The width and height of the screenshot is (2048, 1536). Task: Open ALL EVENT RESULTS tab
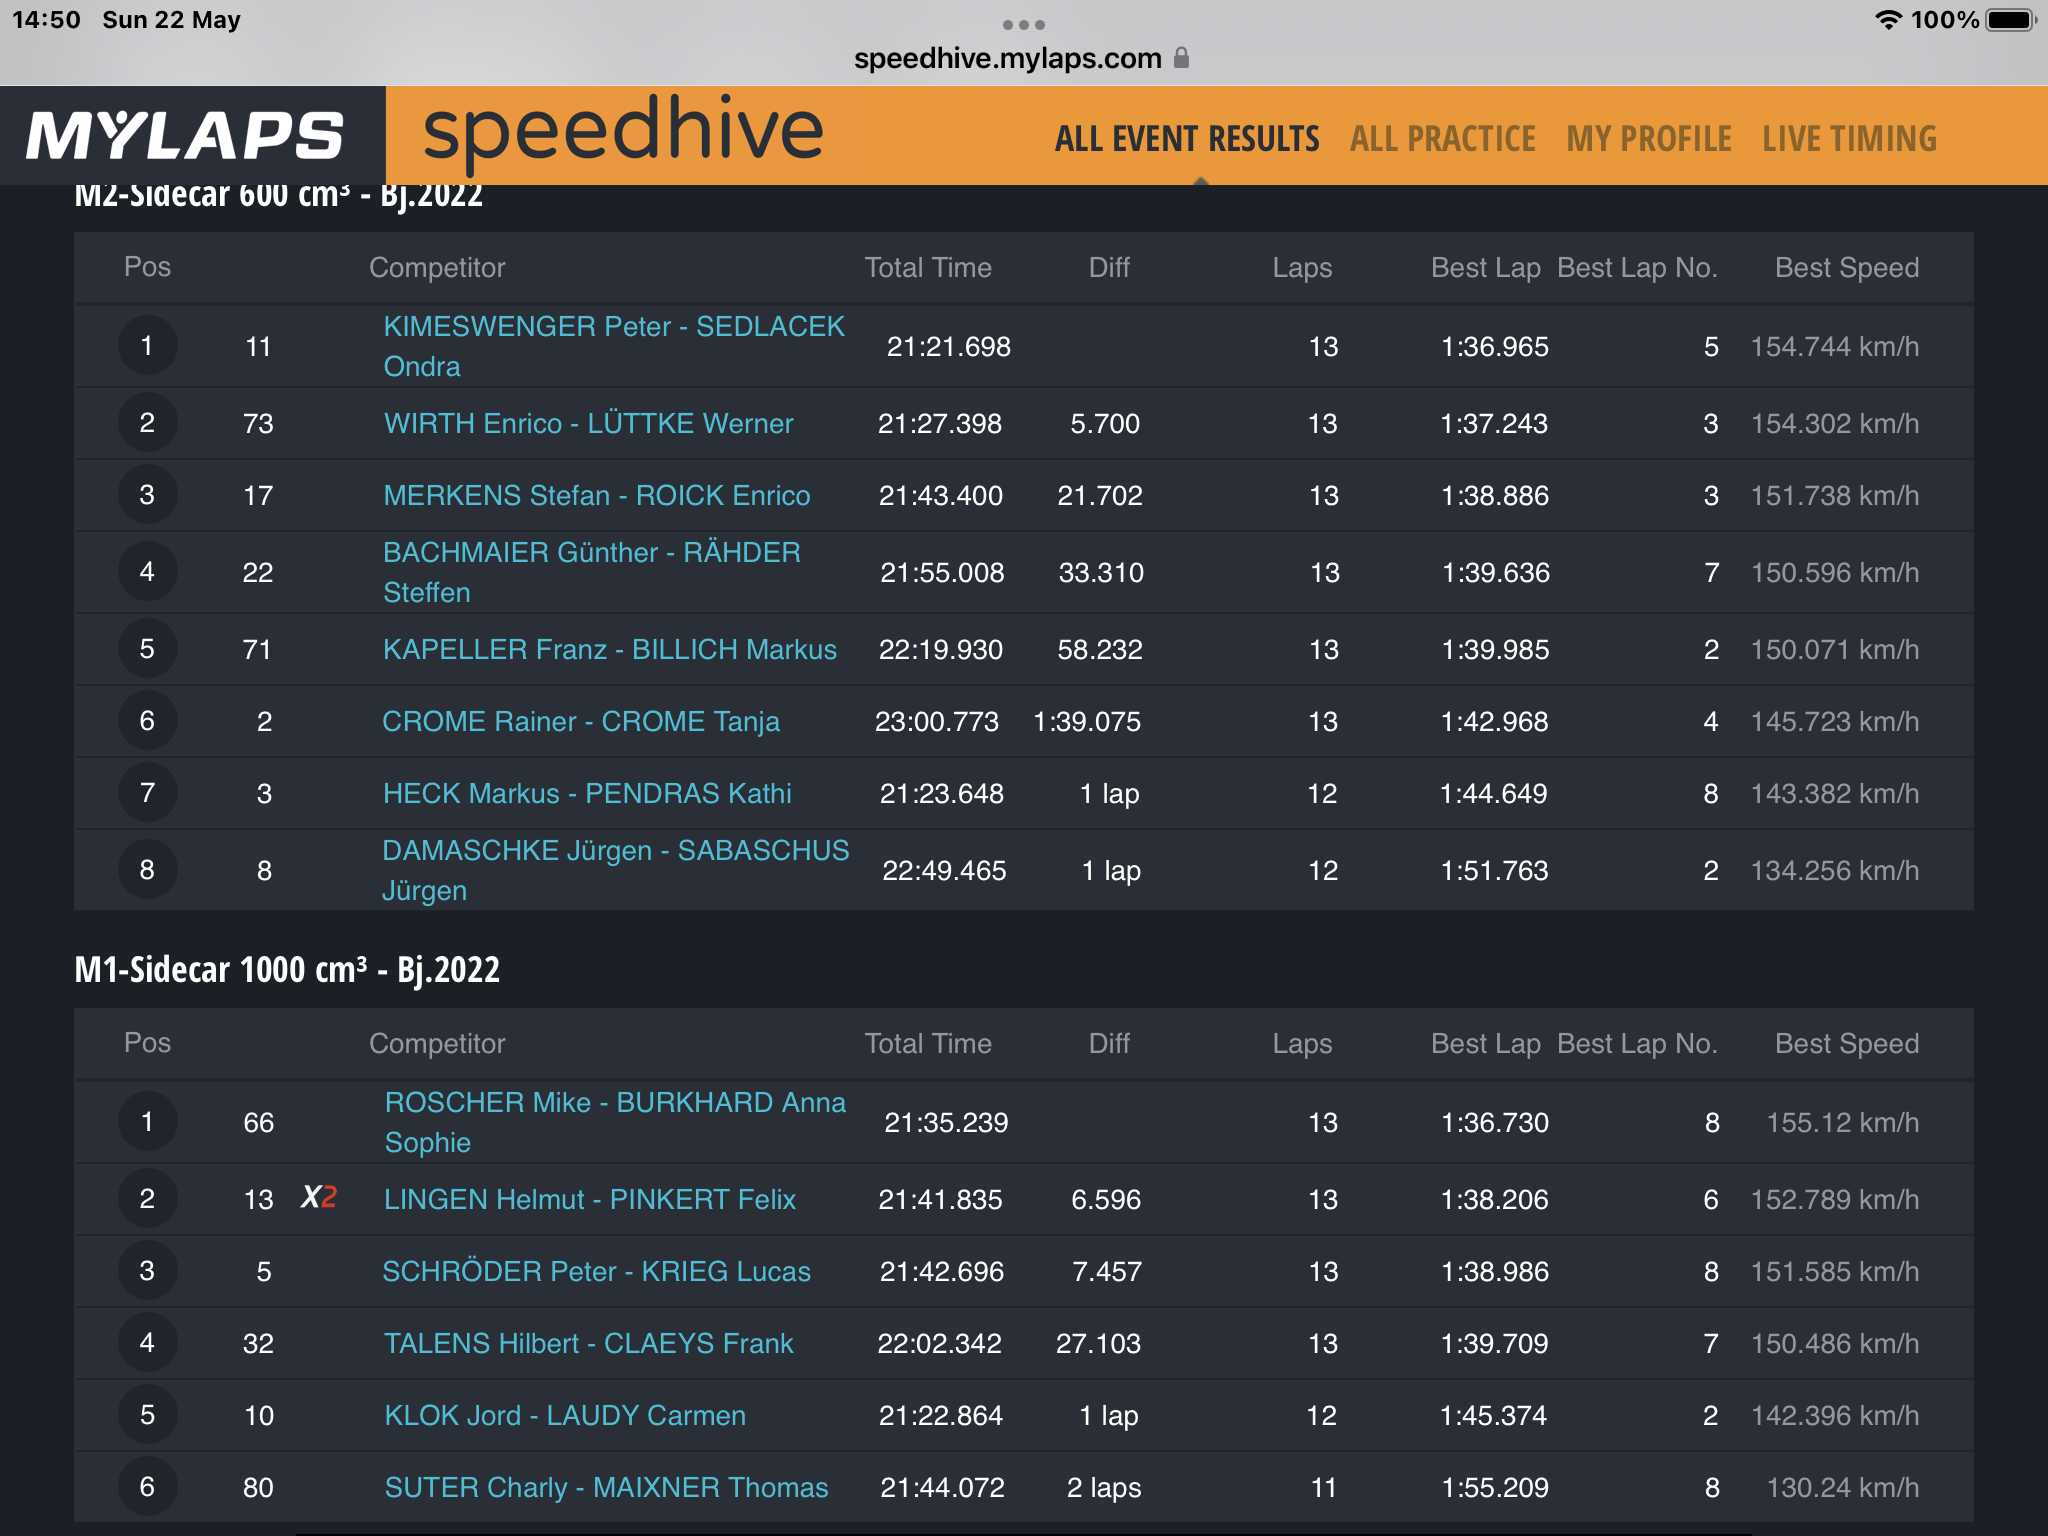[x=1187, y=139]
